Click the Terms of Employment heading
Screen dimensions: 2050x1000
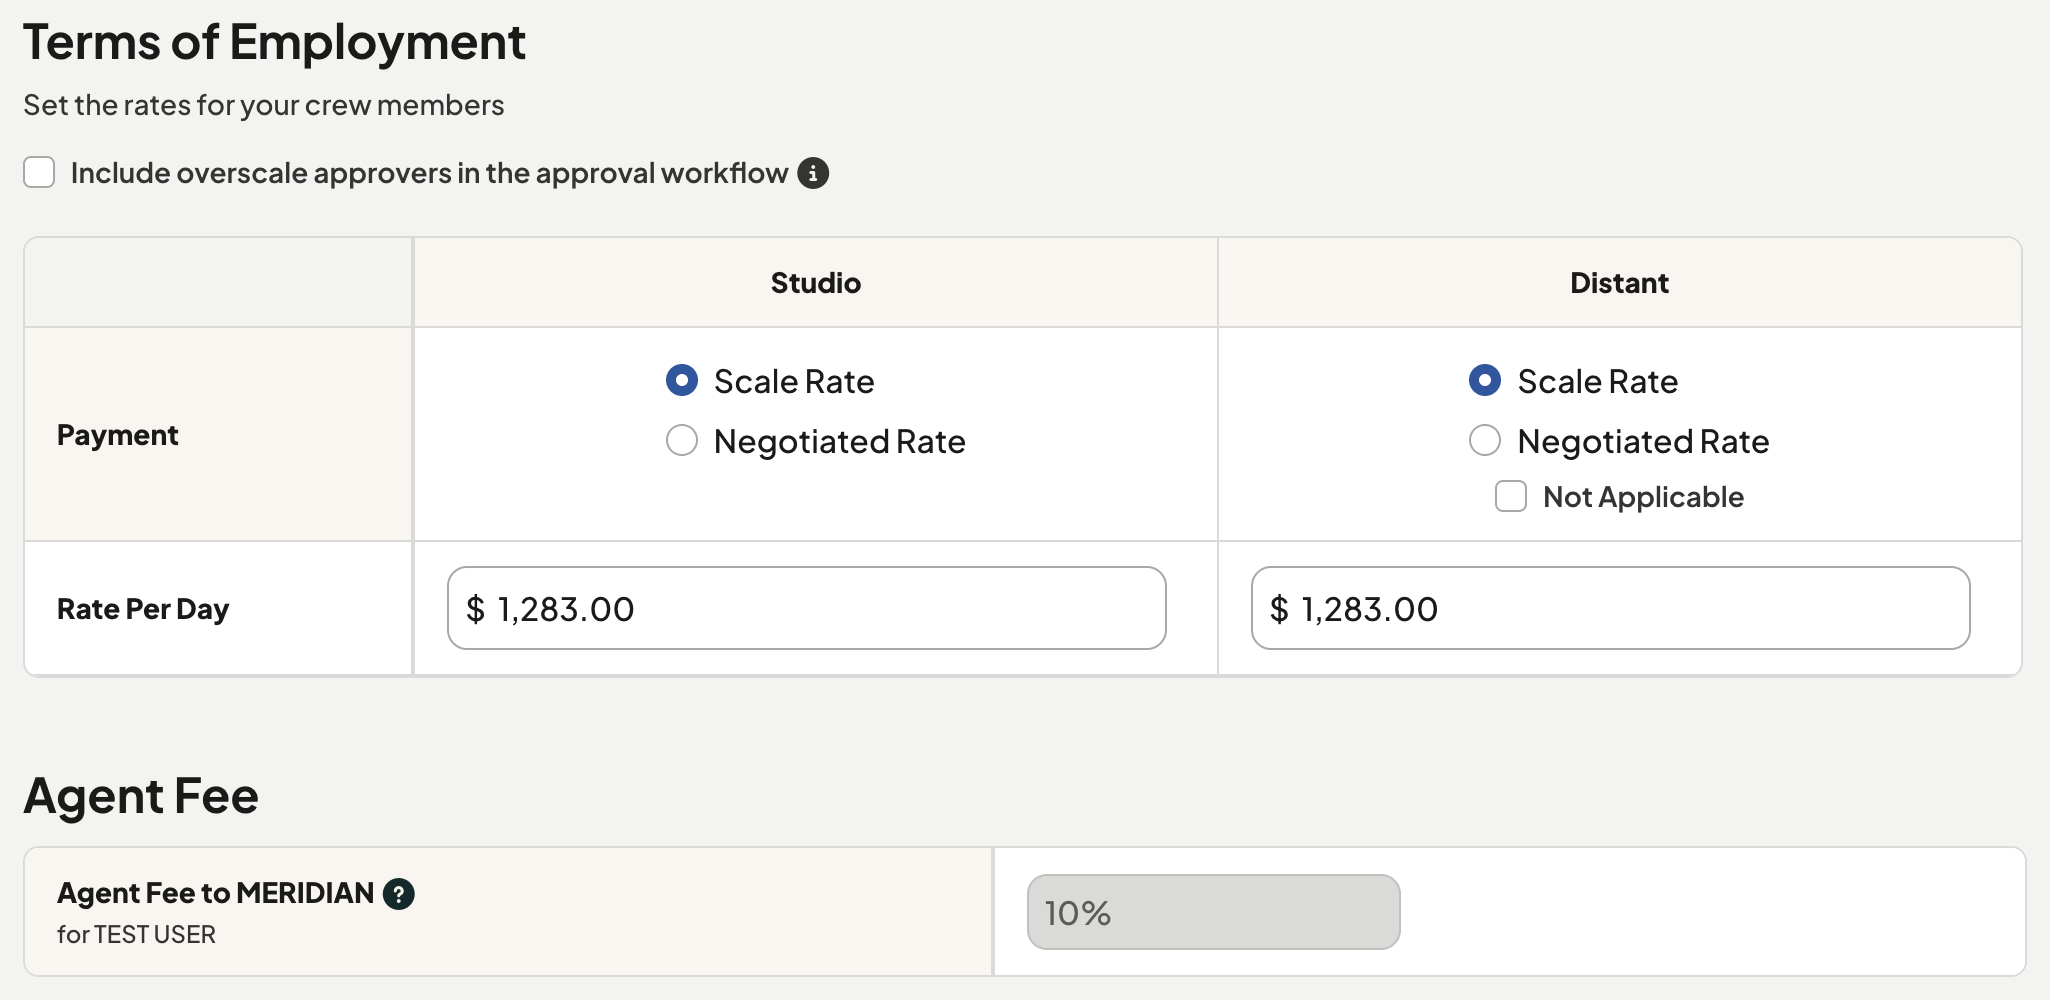click(274, 43)
